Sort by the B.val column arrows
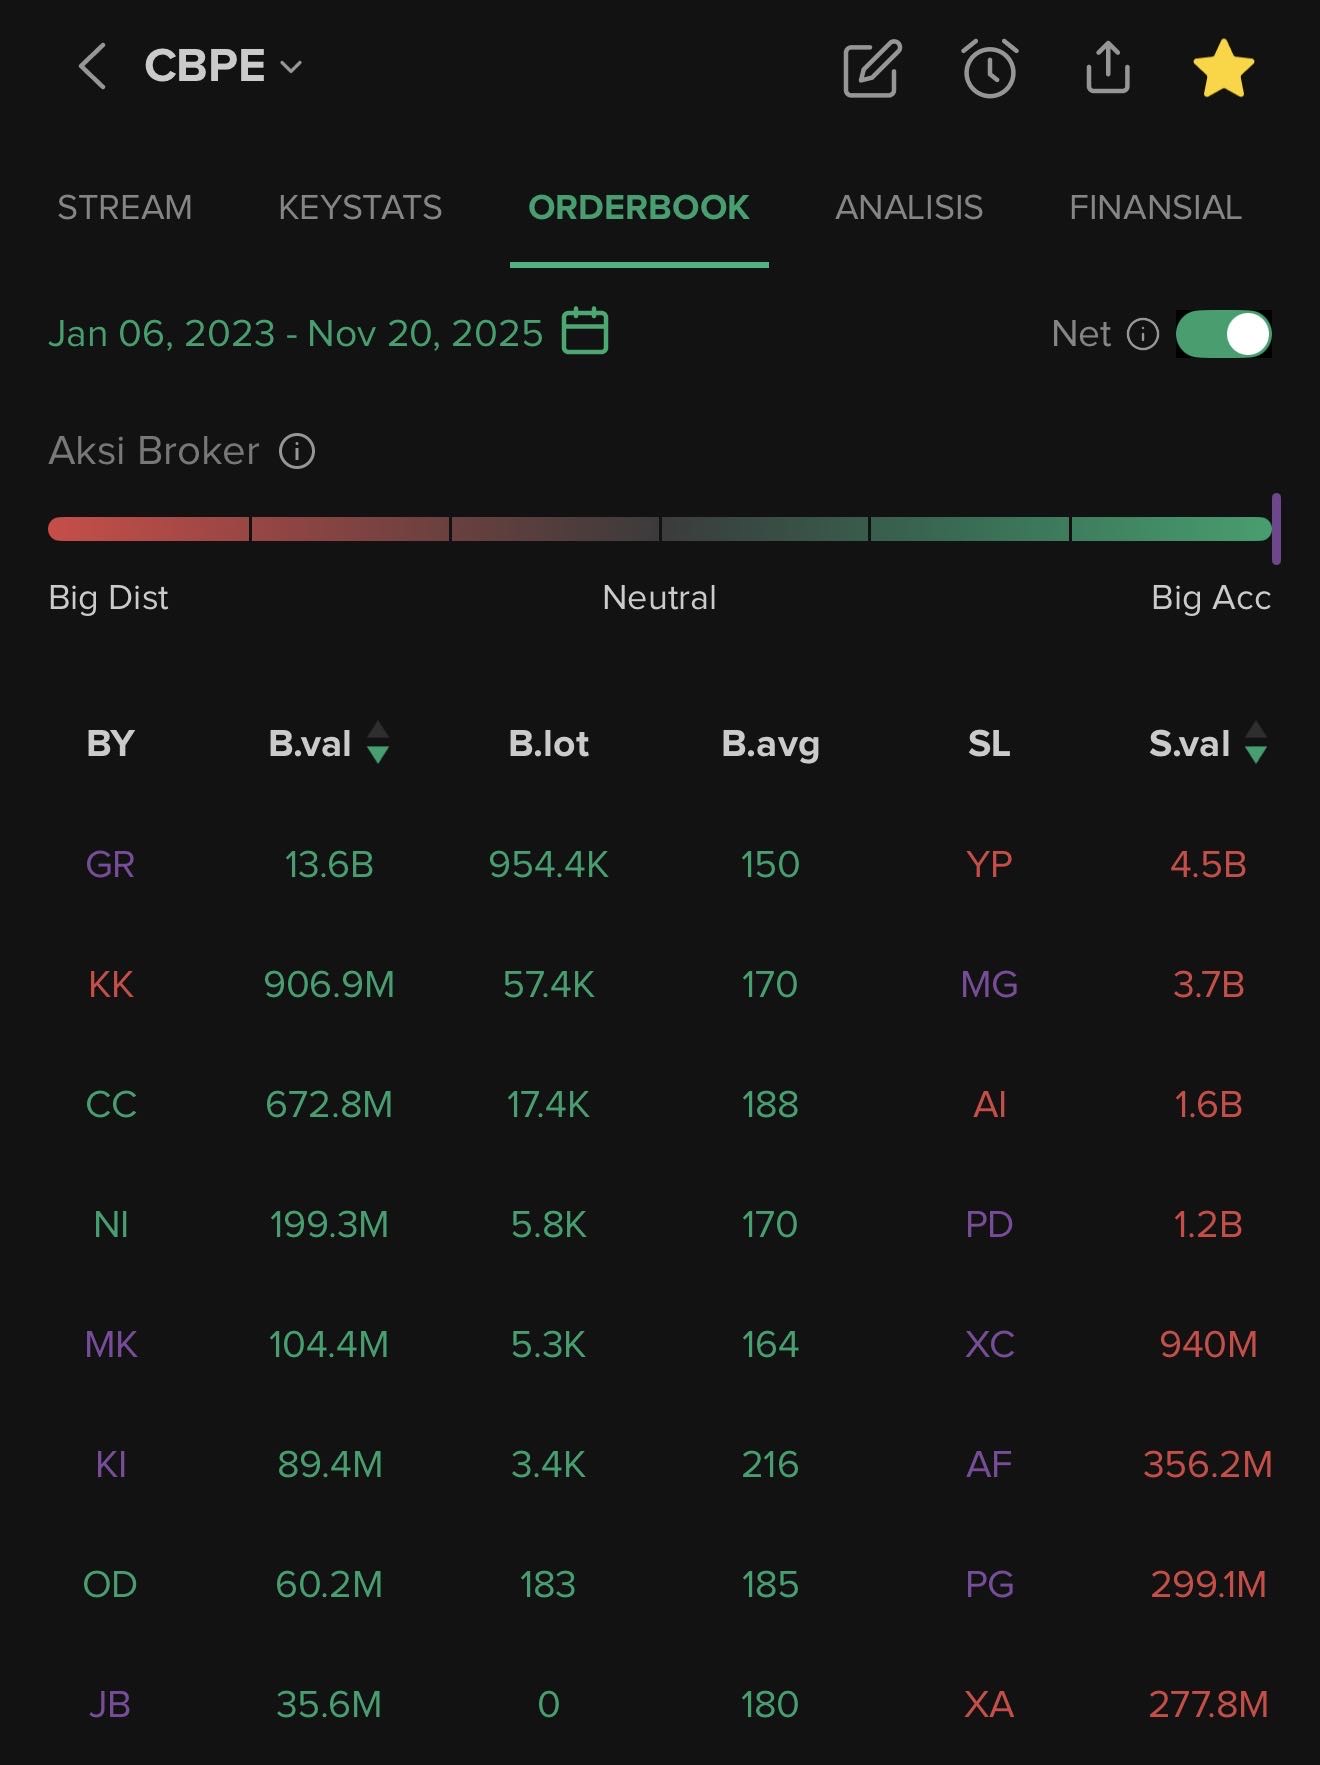 [377, 743]
